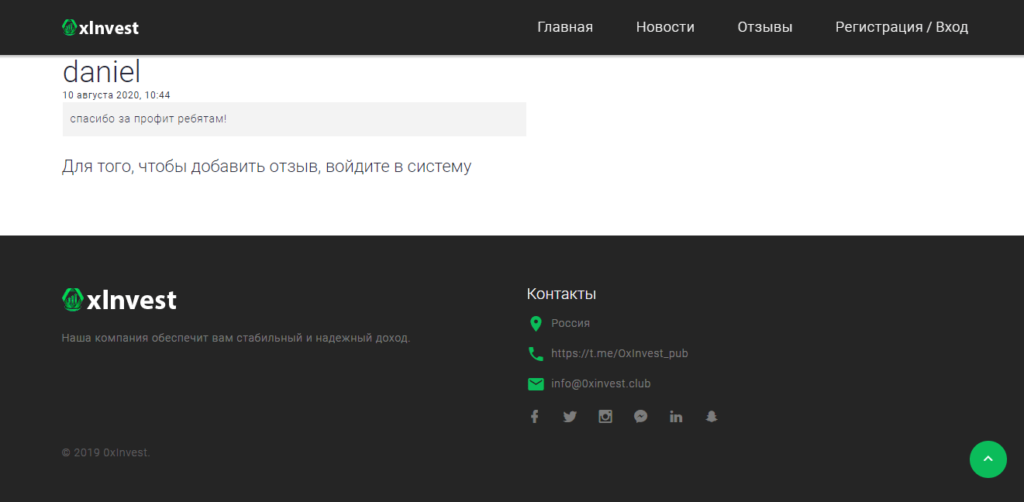Click the green phone icon

pos(535,353)
